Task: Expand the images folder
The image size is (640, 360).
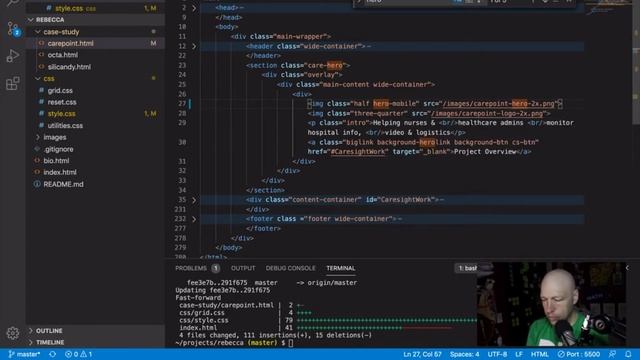Action: (96, 137)
